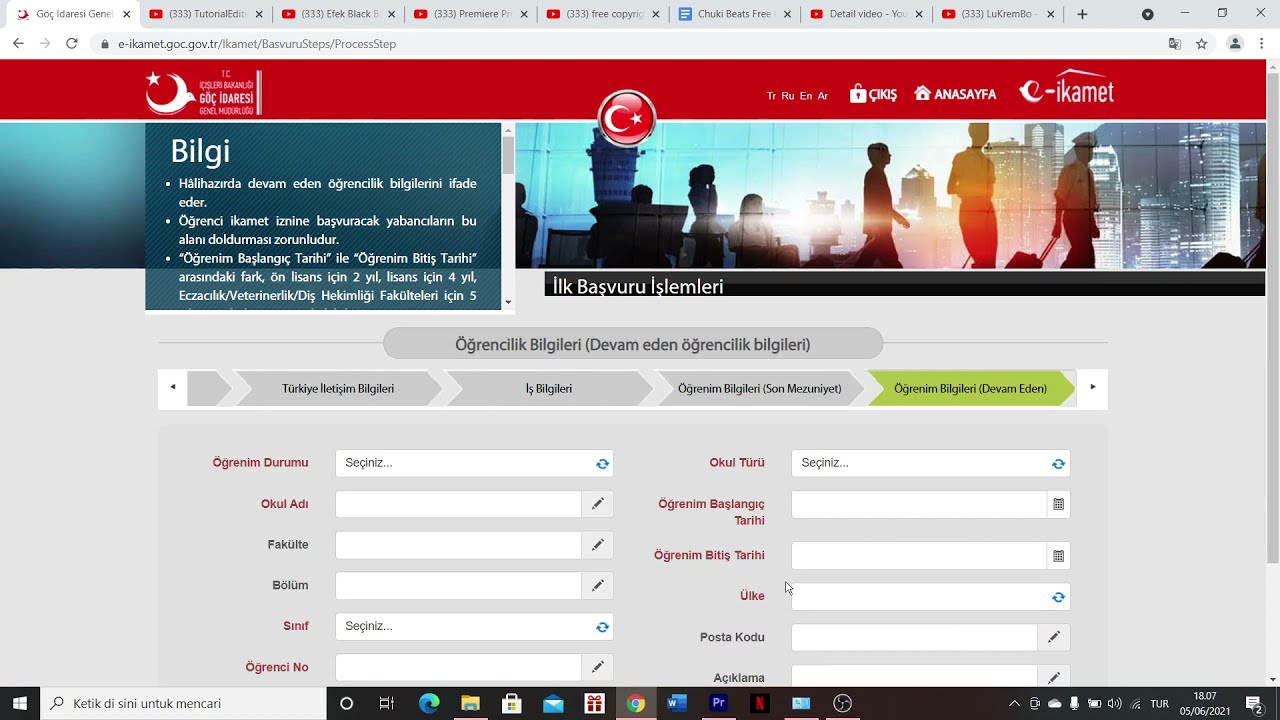
Task: Open Okul Türü dropdown
Action: tap(930, 463)
